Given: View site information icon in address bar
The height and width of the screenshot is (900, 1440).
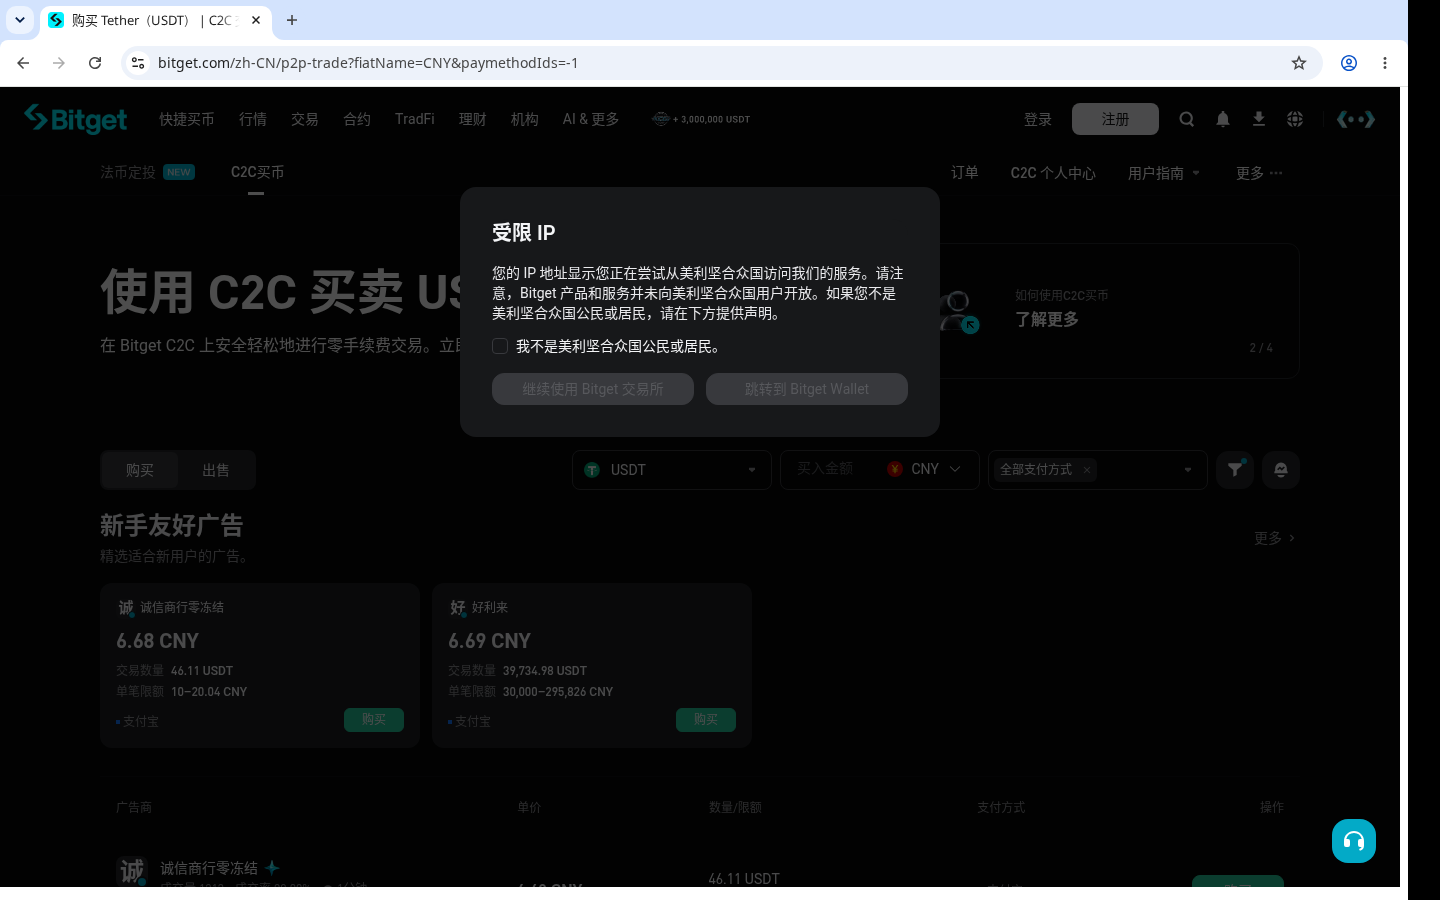Looking at the screenshot, I should coord(138,63).
